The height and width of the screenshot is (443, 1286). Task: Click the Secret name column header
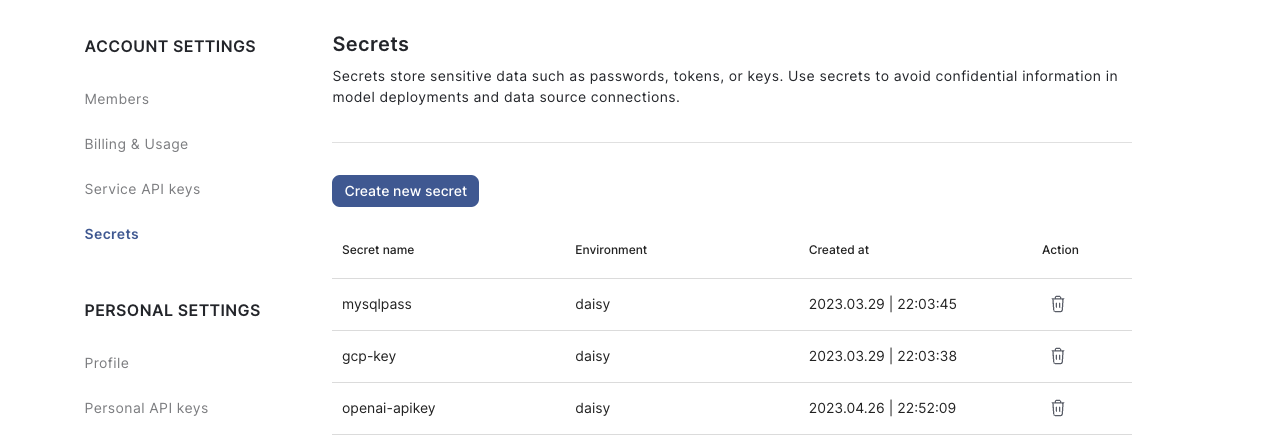[x=378, y=250]
